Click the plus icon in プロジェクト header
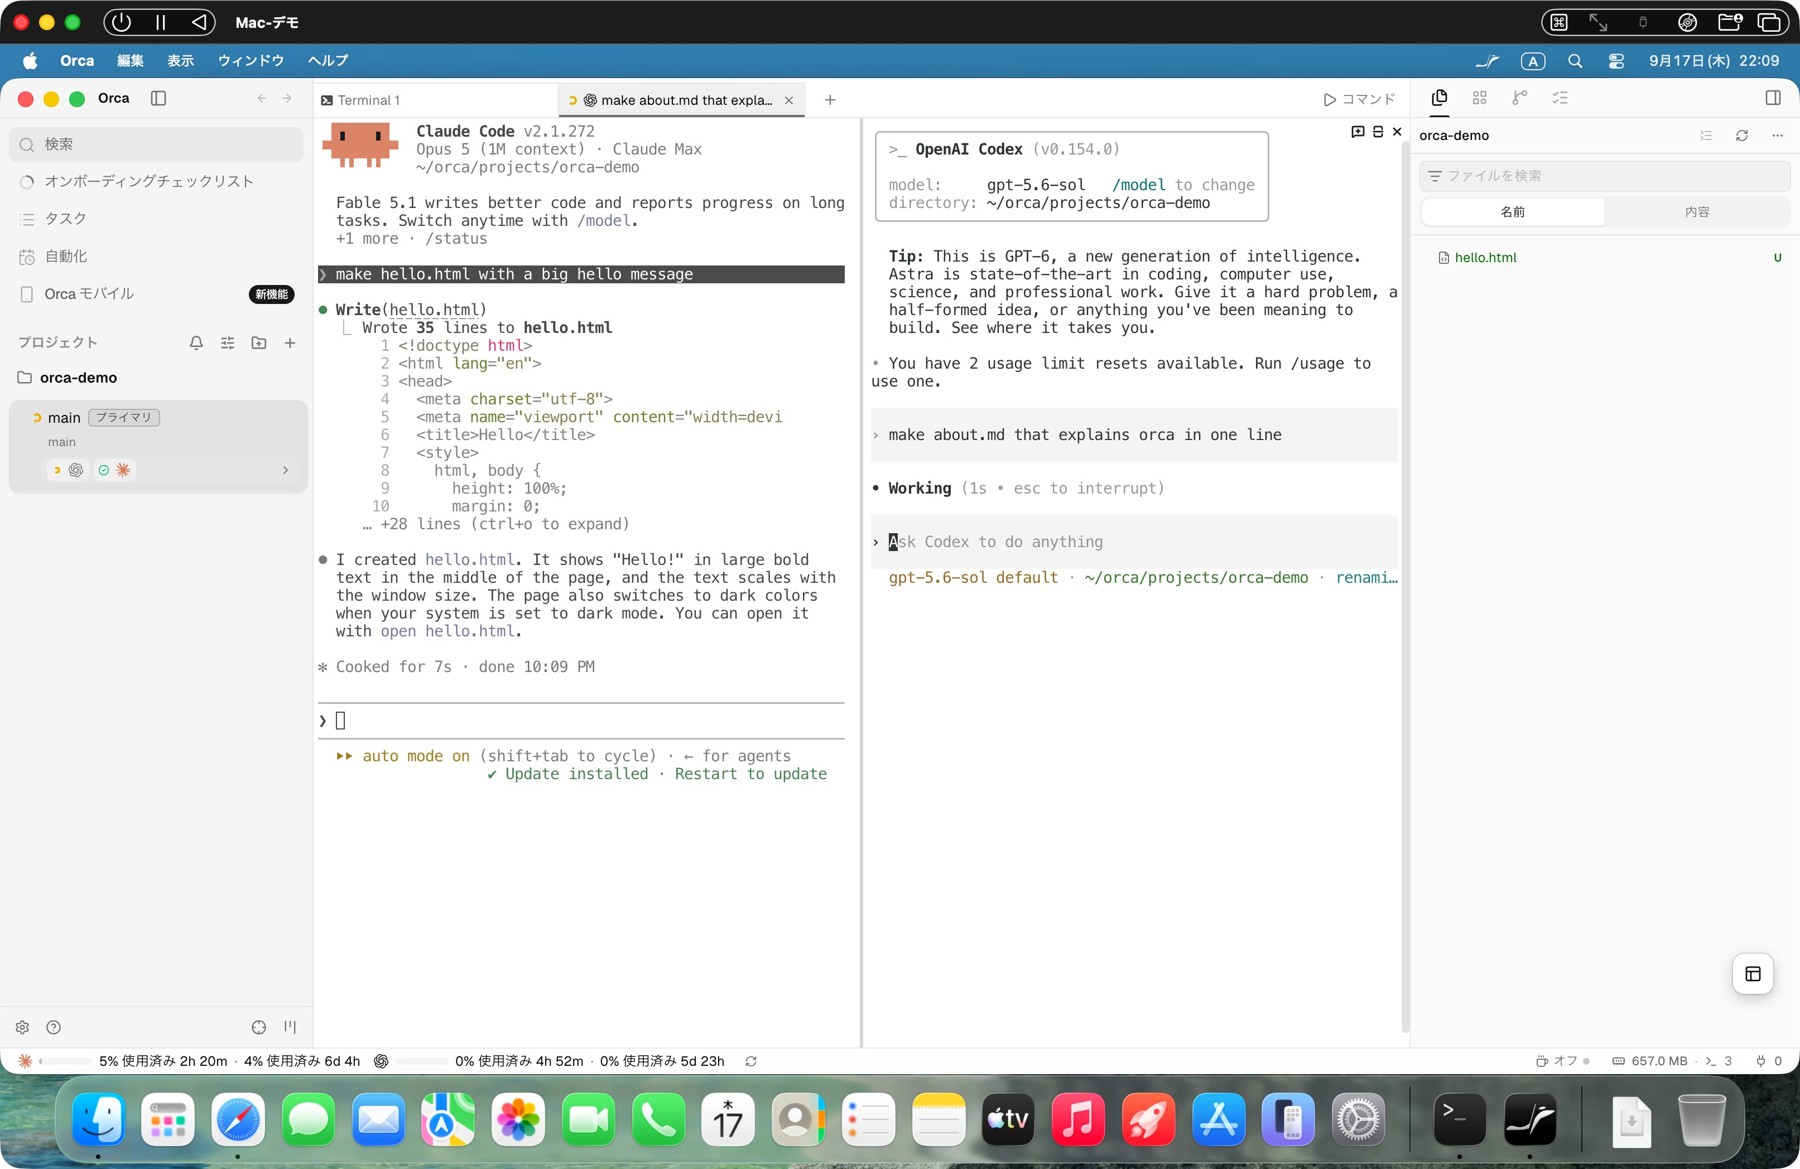Image resolution: width=1800 pixels, height=1169 pixels. (290, 342)
